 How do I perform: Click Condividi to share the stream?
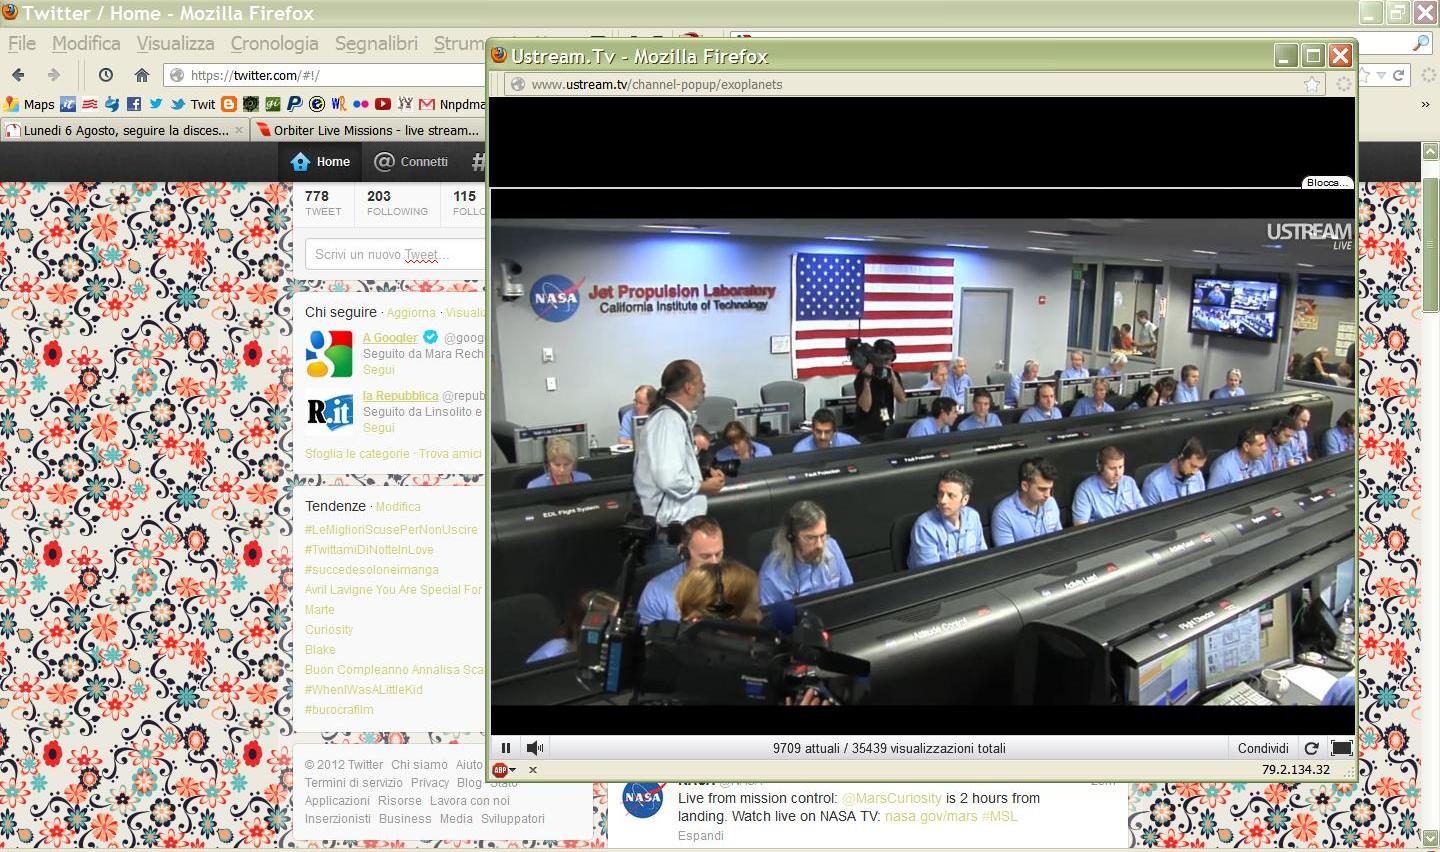click(1262, 748)
